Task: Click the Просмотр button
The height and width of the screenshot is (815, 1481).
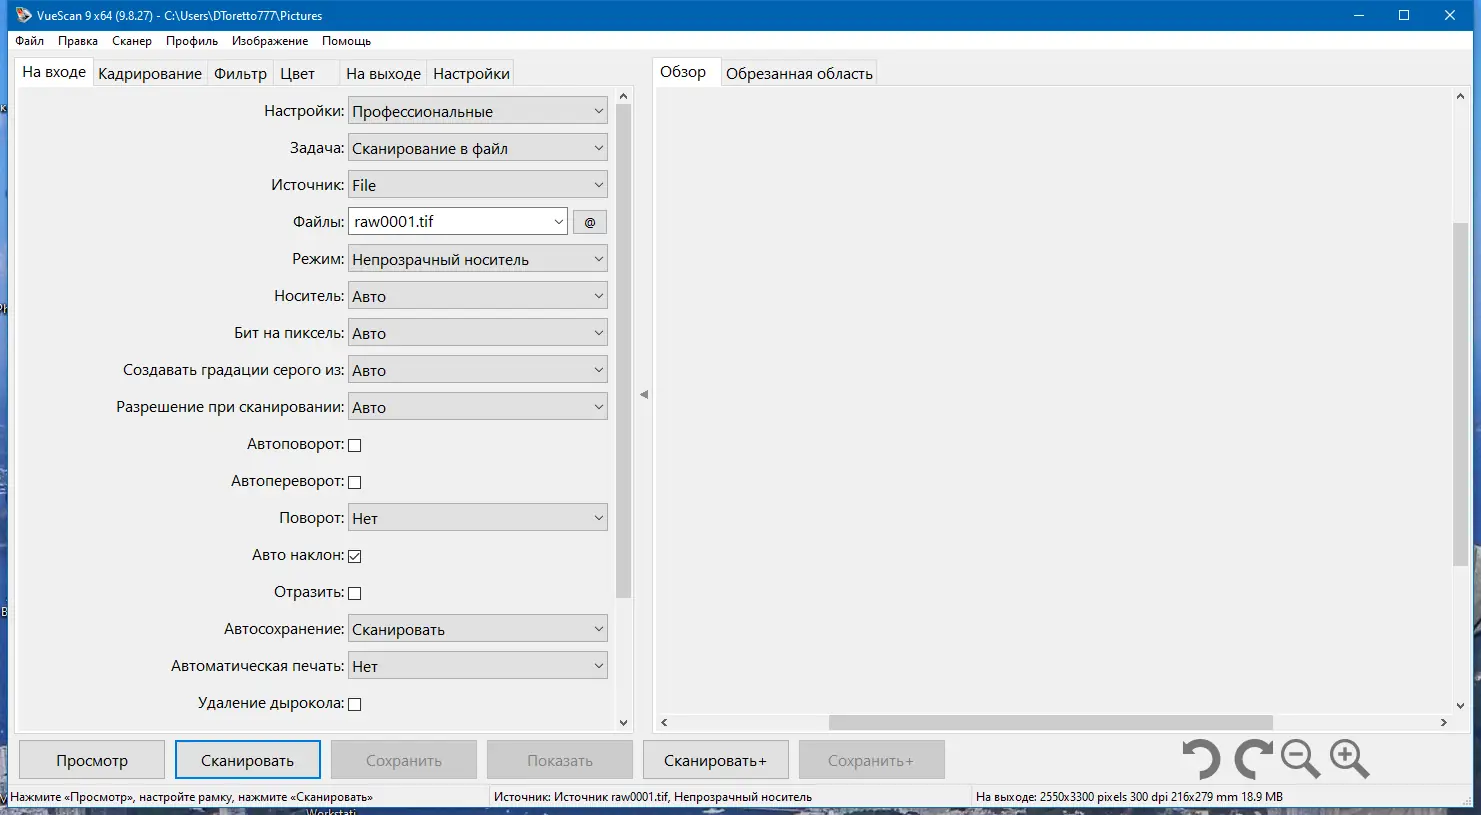Action: point(92,760)
